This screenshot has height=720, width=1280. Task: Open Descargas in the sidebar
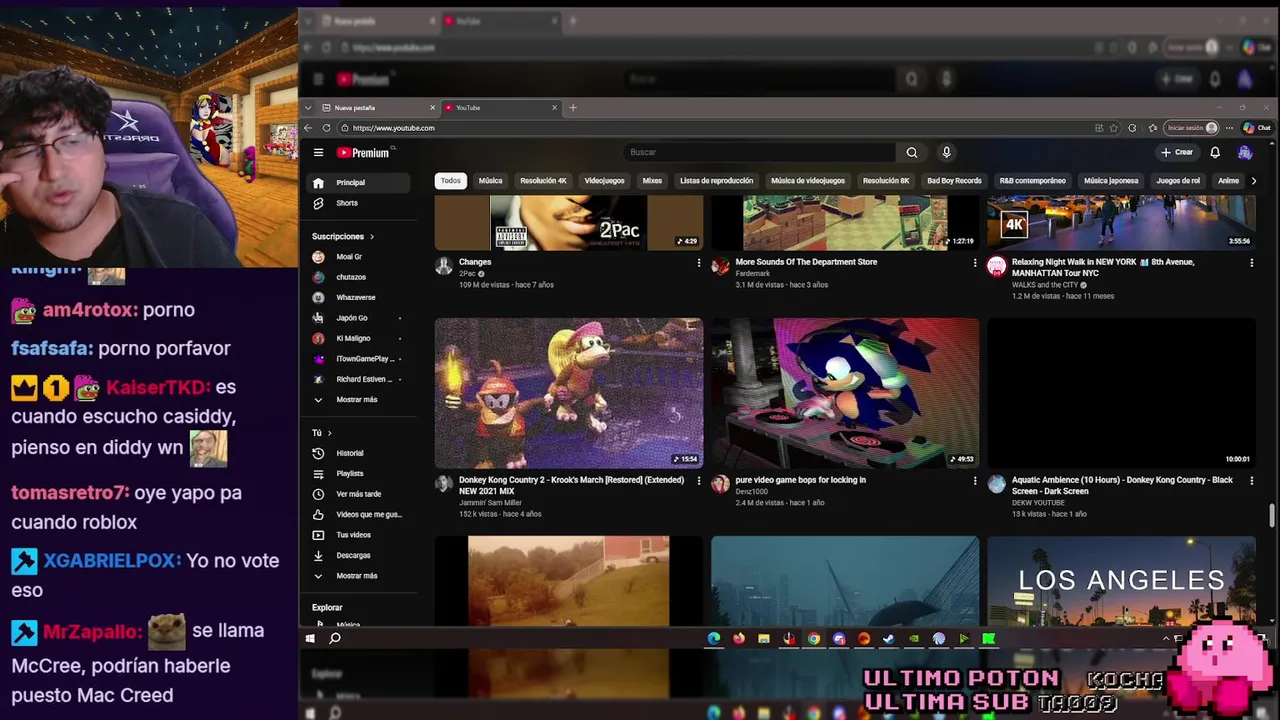[358, 555]
